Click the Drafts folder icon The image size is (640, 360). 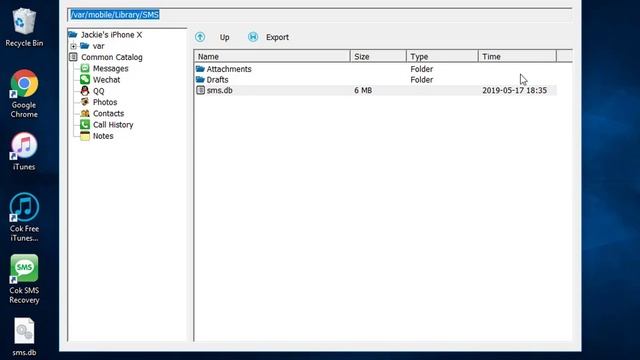[200, 79]
